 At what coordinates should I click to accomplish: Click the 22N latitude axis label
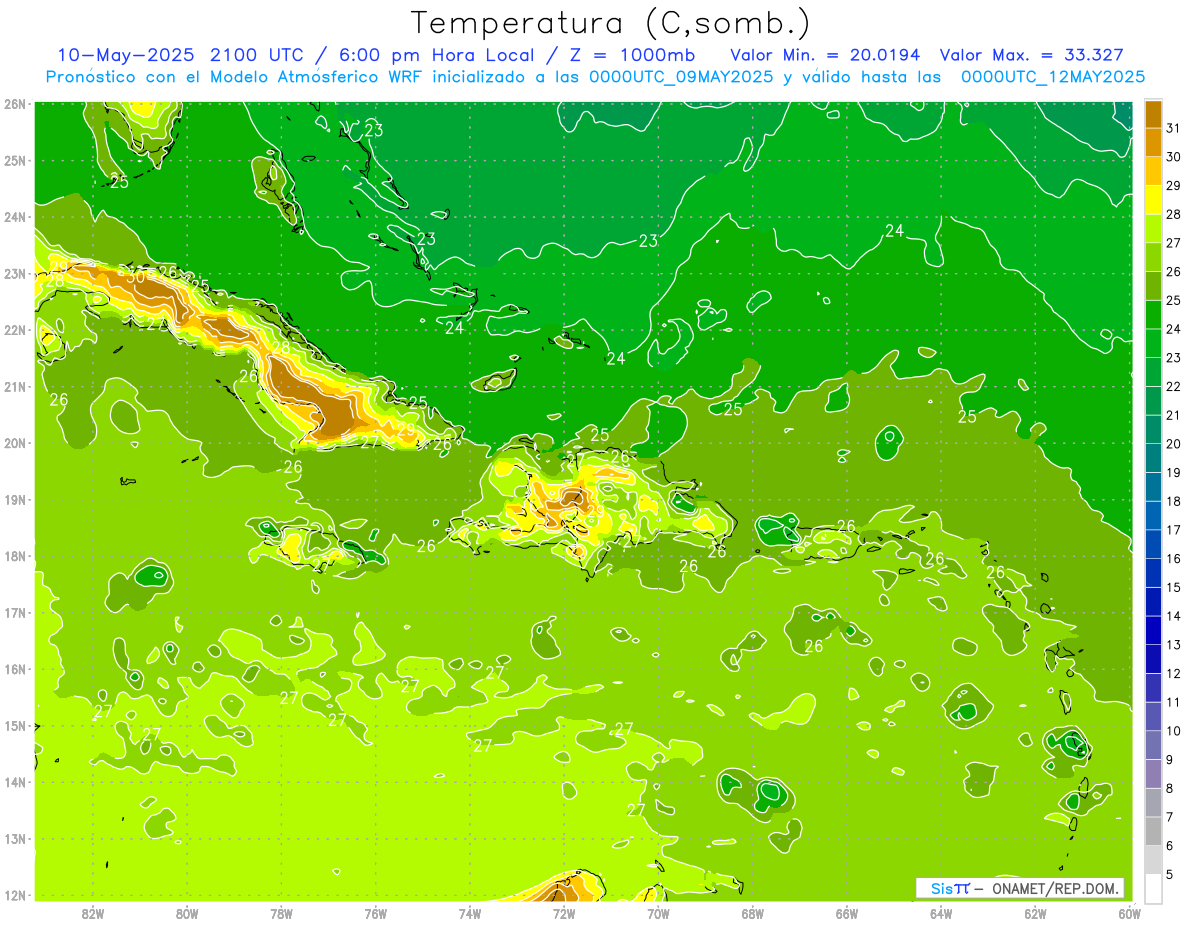tap(15, 330)
